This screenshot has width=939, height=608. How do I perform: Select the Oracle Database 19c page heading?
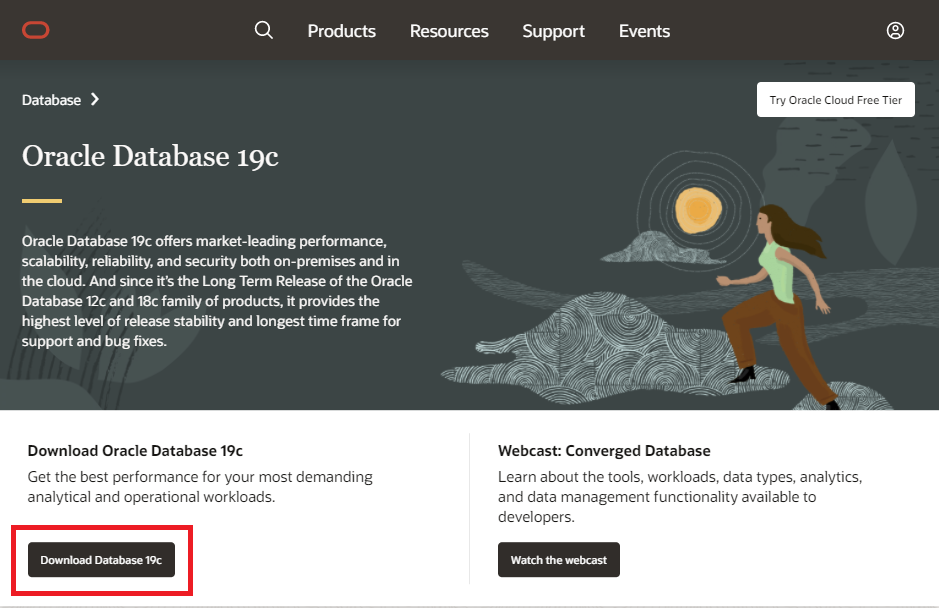150,156
